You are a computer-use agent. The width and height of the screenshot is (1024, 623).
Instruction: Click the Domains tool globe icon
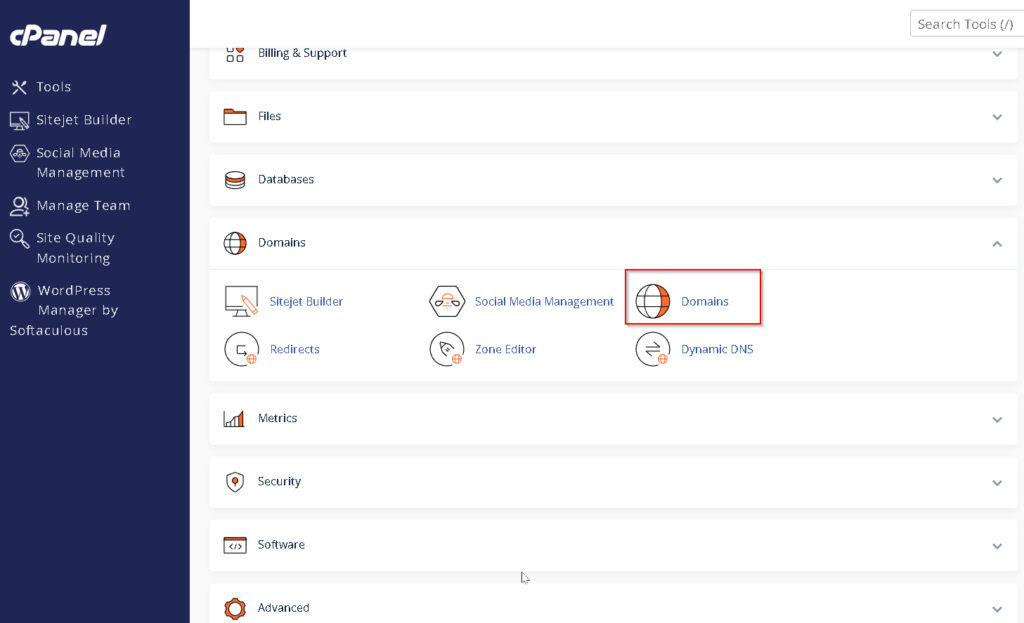tap(653, 301)
